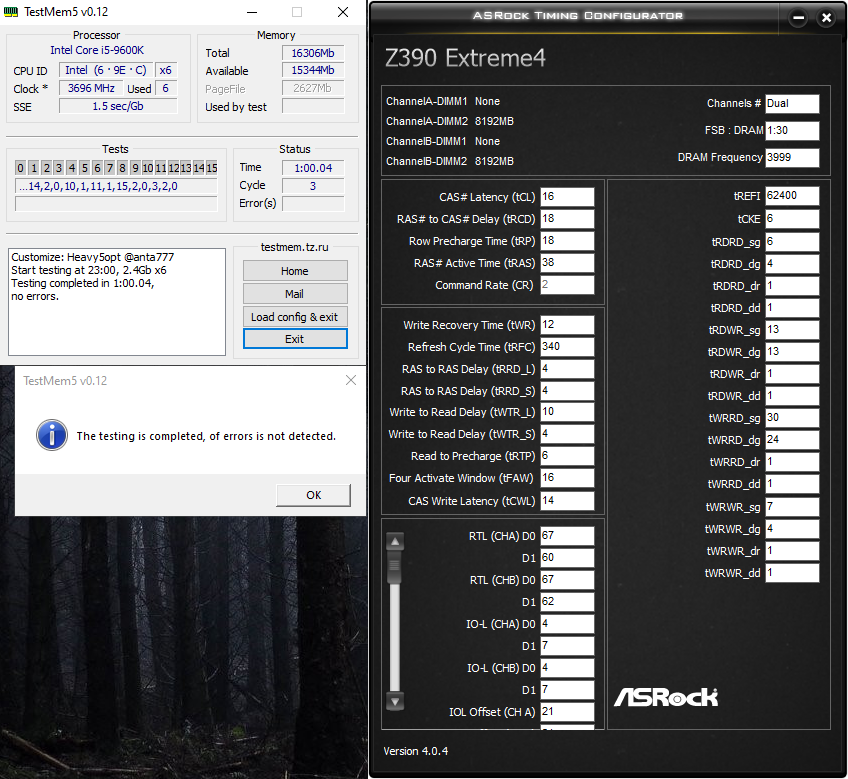Click the tRRD_L field showing 4

click(567, 369)
